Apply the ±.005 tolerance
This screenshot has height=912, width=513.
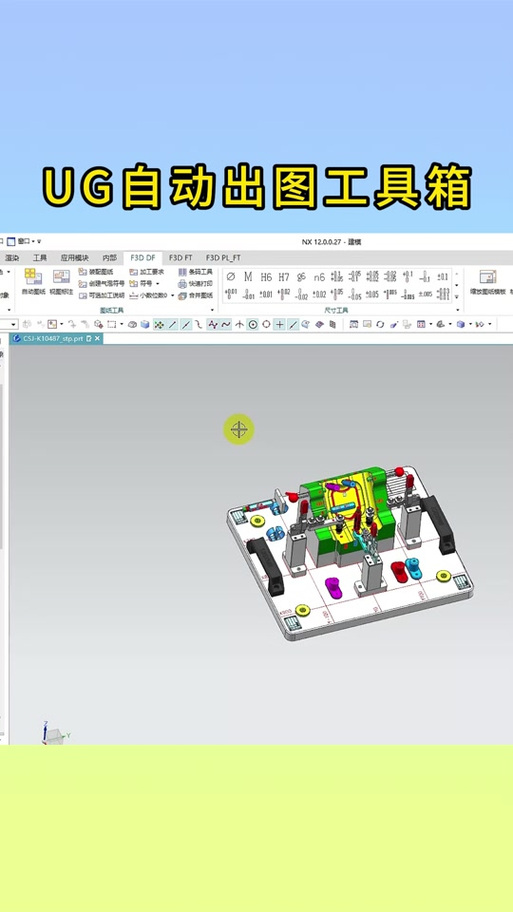click(425, 294)
